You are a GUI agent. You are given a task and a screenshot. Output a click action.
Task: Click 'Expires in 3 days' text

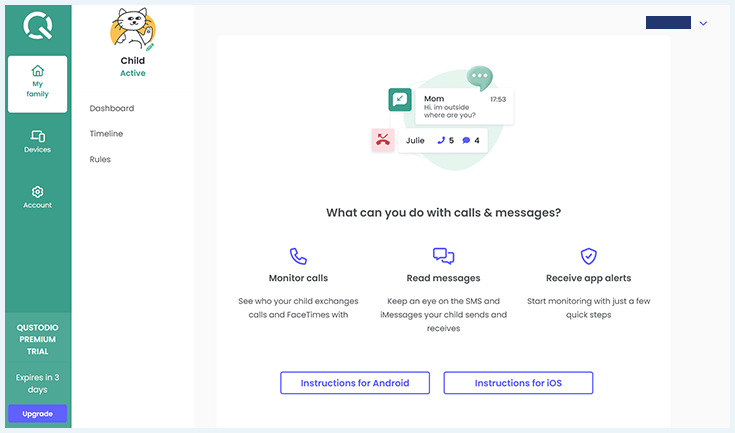pos(38,383)
